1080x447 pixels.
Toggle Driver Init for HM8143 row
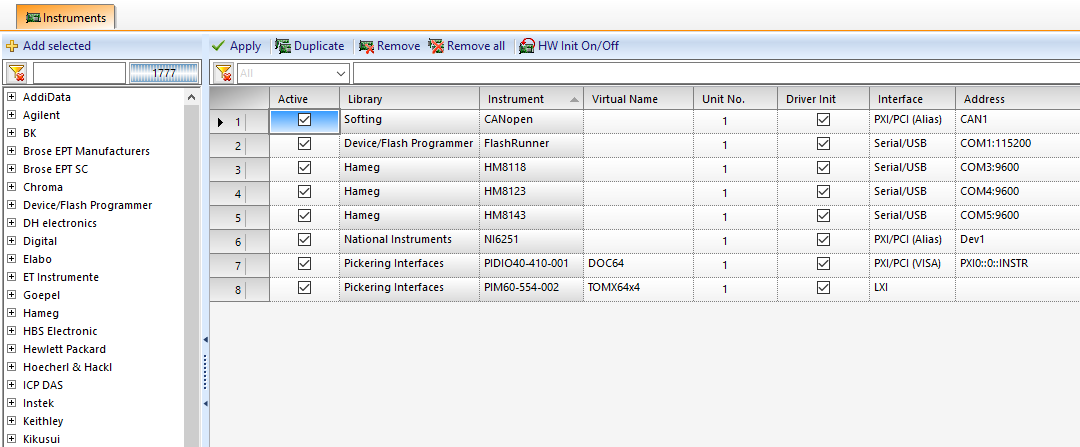coord(823,216)
